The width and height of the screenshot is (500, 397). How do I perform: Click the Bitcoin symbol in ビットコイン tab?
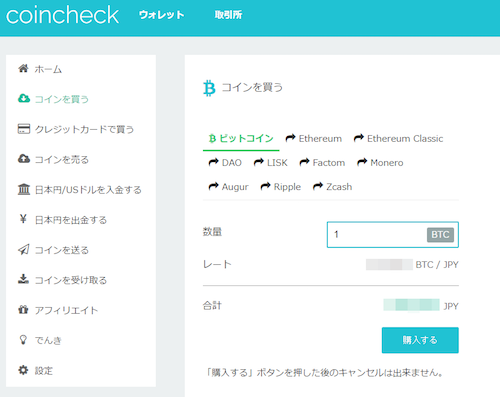[212, 138]
